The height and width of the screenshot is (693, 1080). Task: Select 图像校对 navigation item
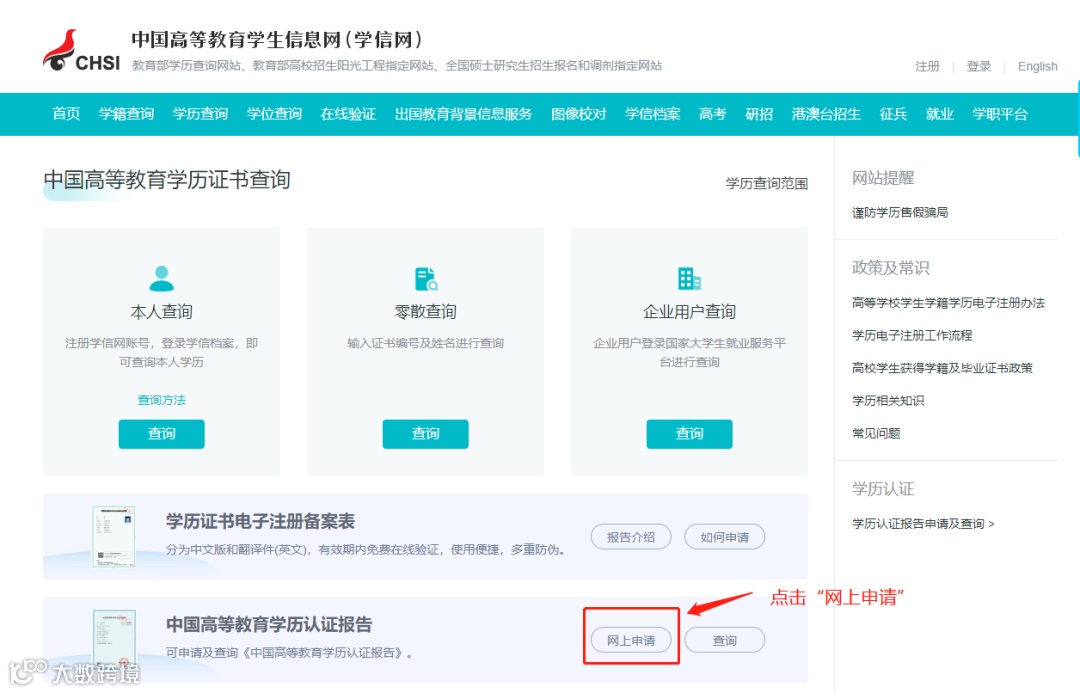click(579, 114)
